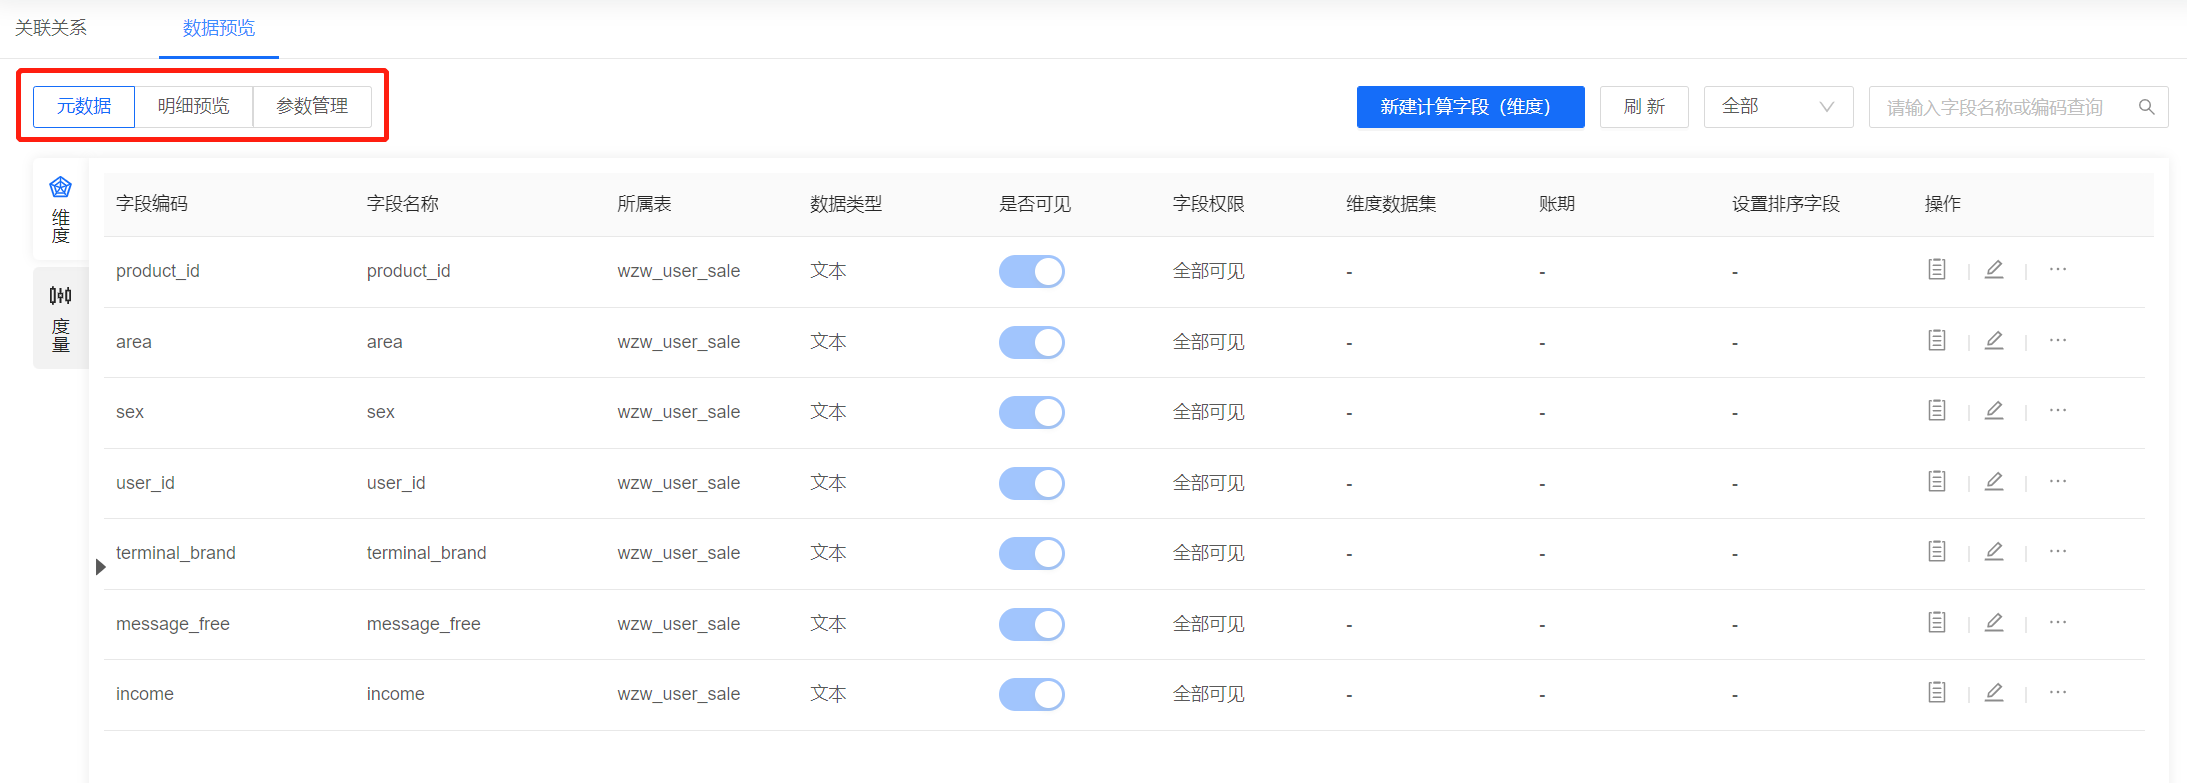Screen dimensions: 2187x783
Task: Open details document icon for sex row
Action: pyautogui.click(x=1937, y=410)
